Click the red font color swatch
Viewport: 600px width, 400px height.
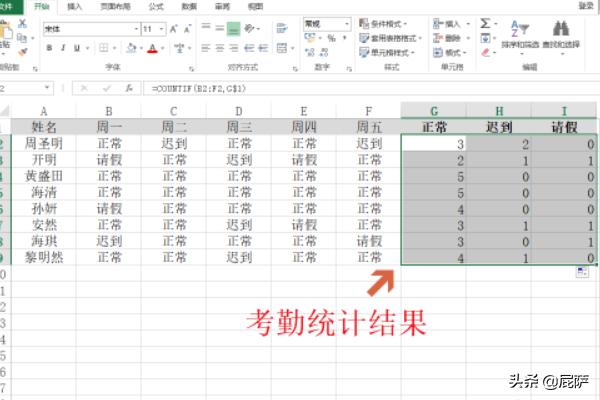coord(151,47)
